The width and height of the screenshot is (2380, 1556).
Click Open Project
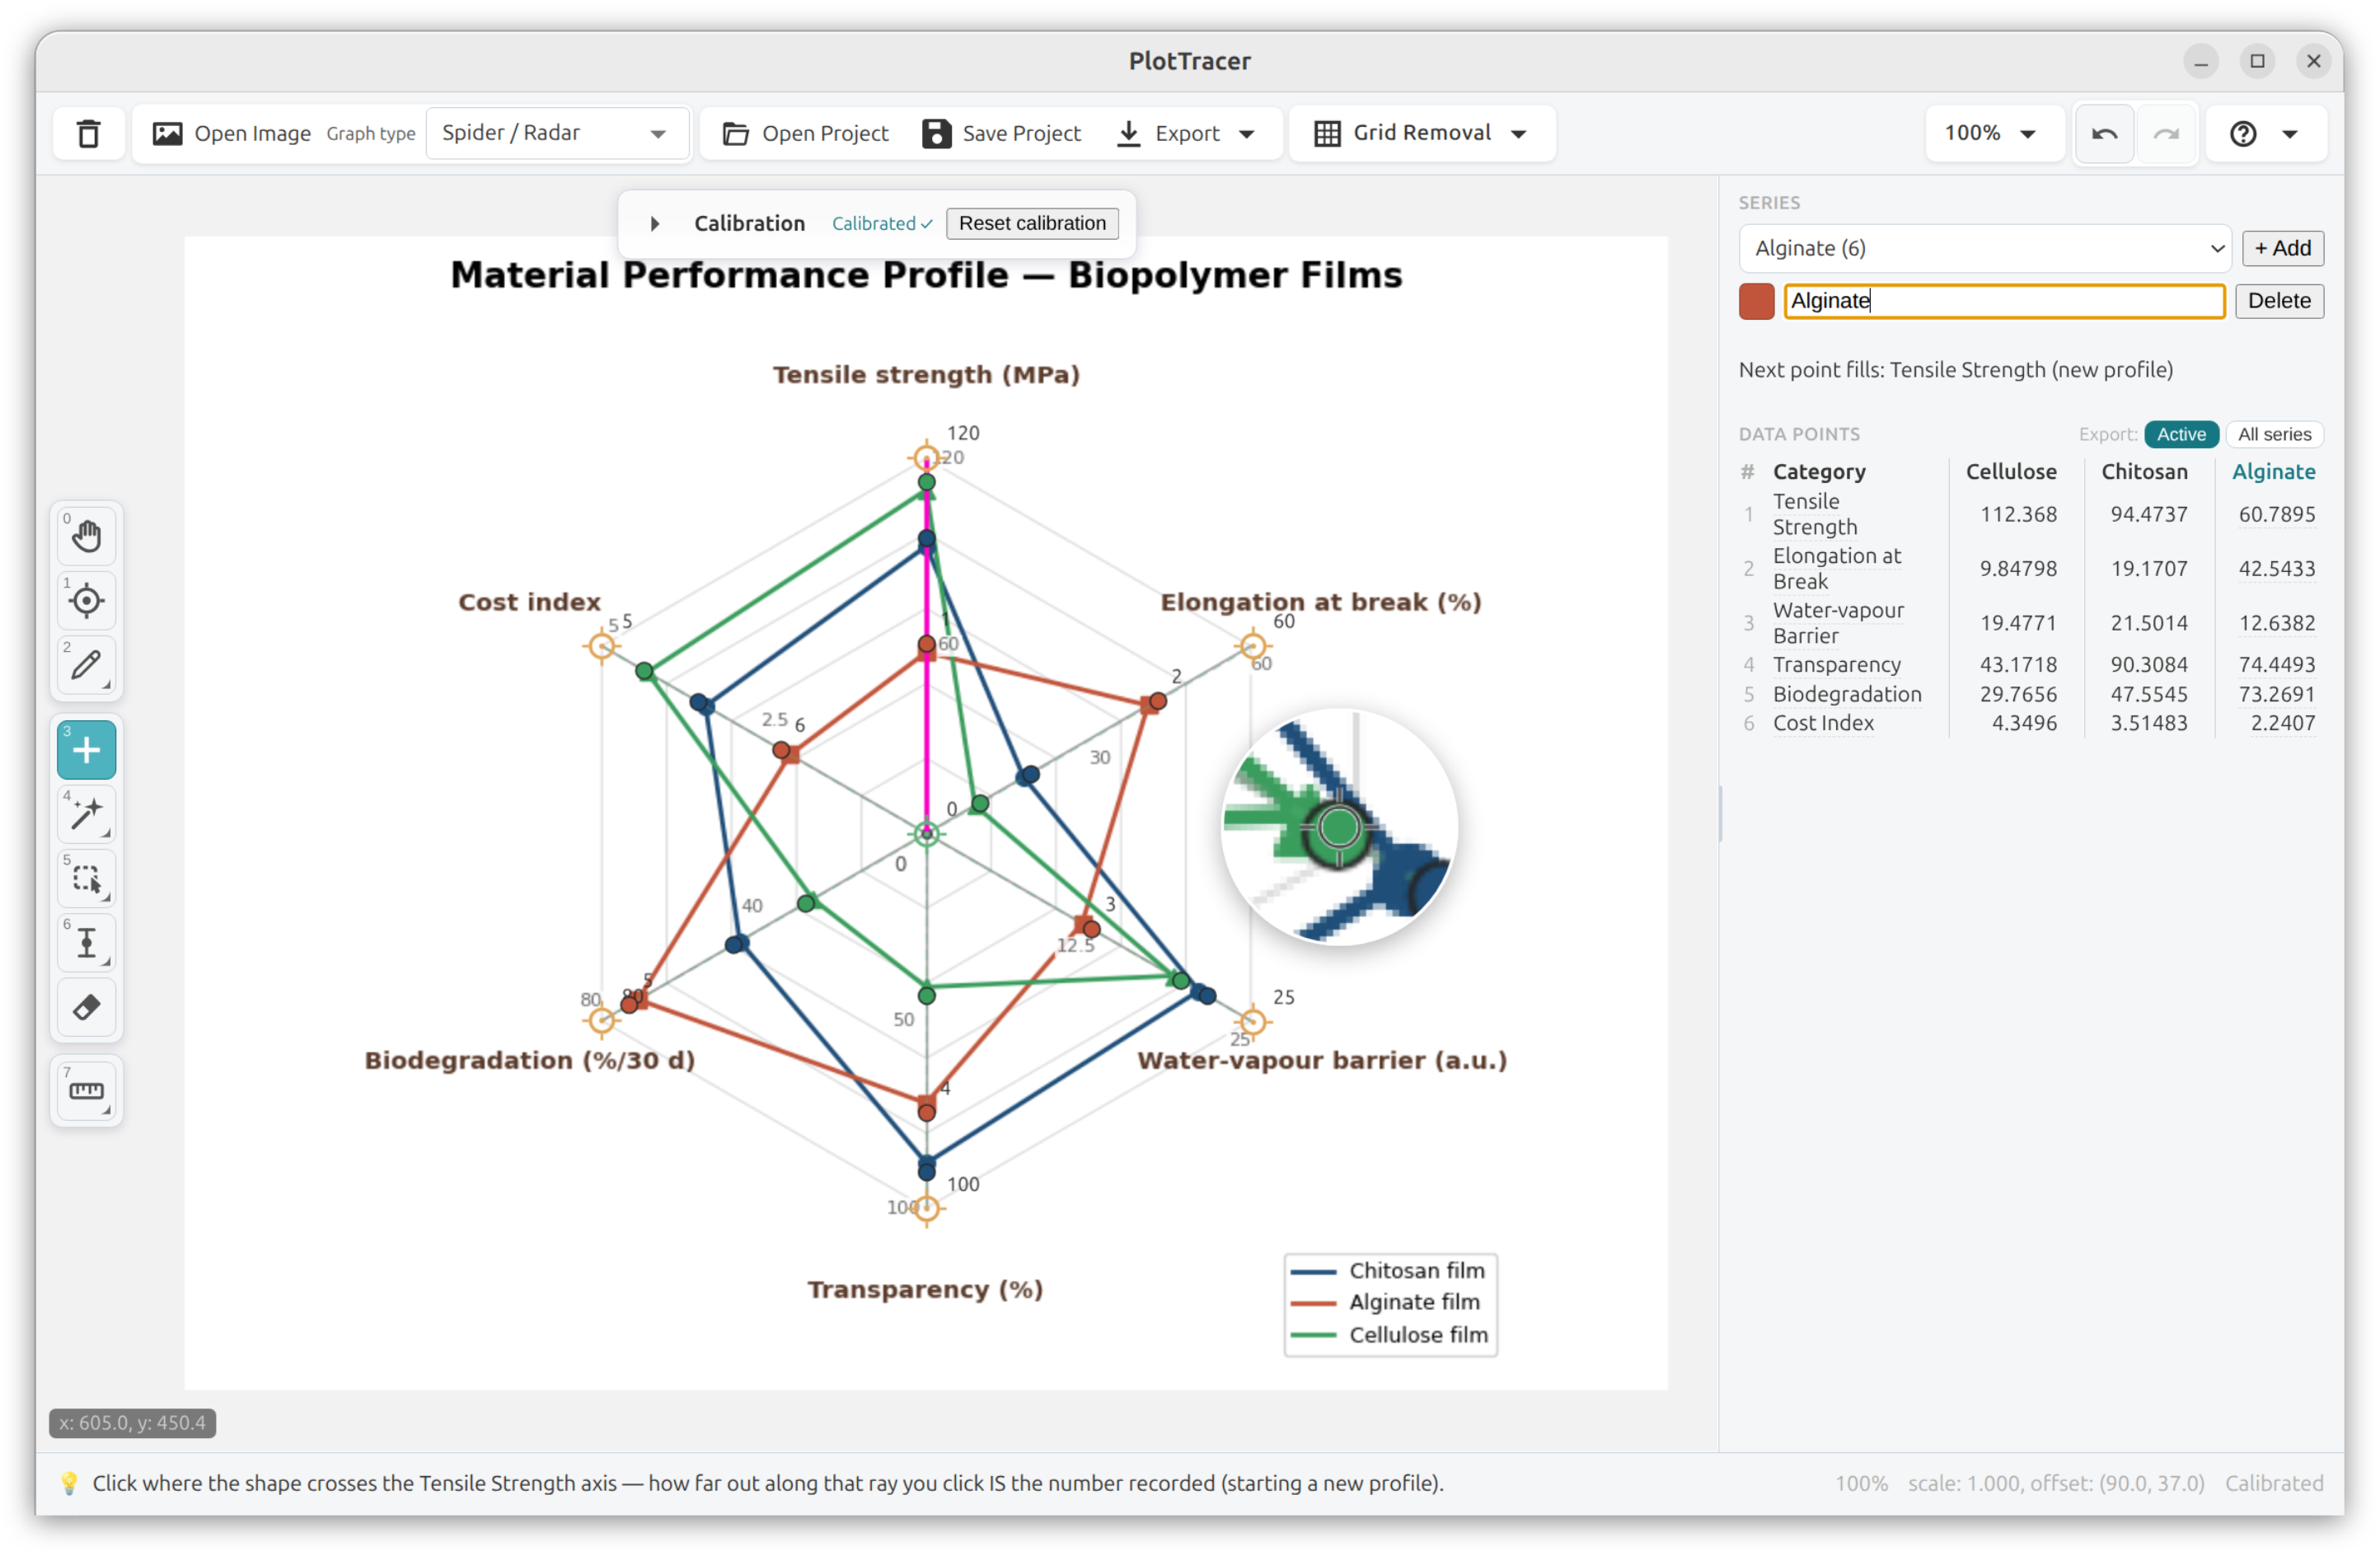coord(806,133)
